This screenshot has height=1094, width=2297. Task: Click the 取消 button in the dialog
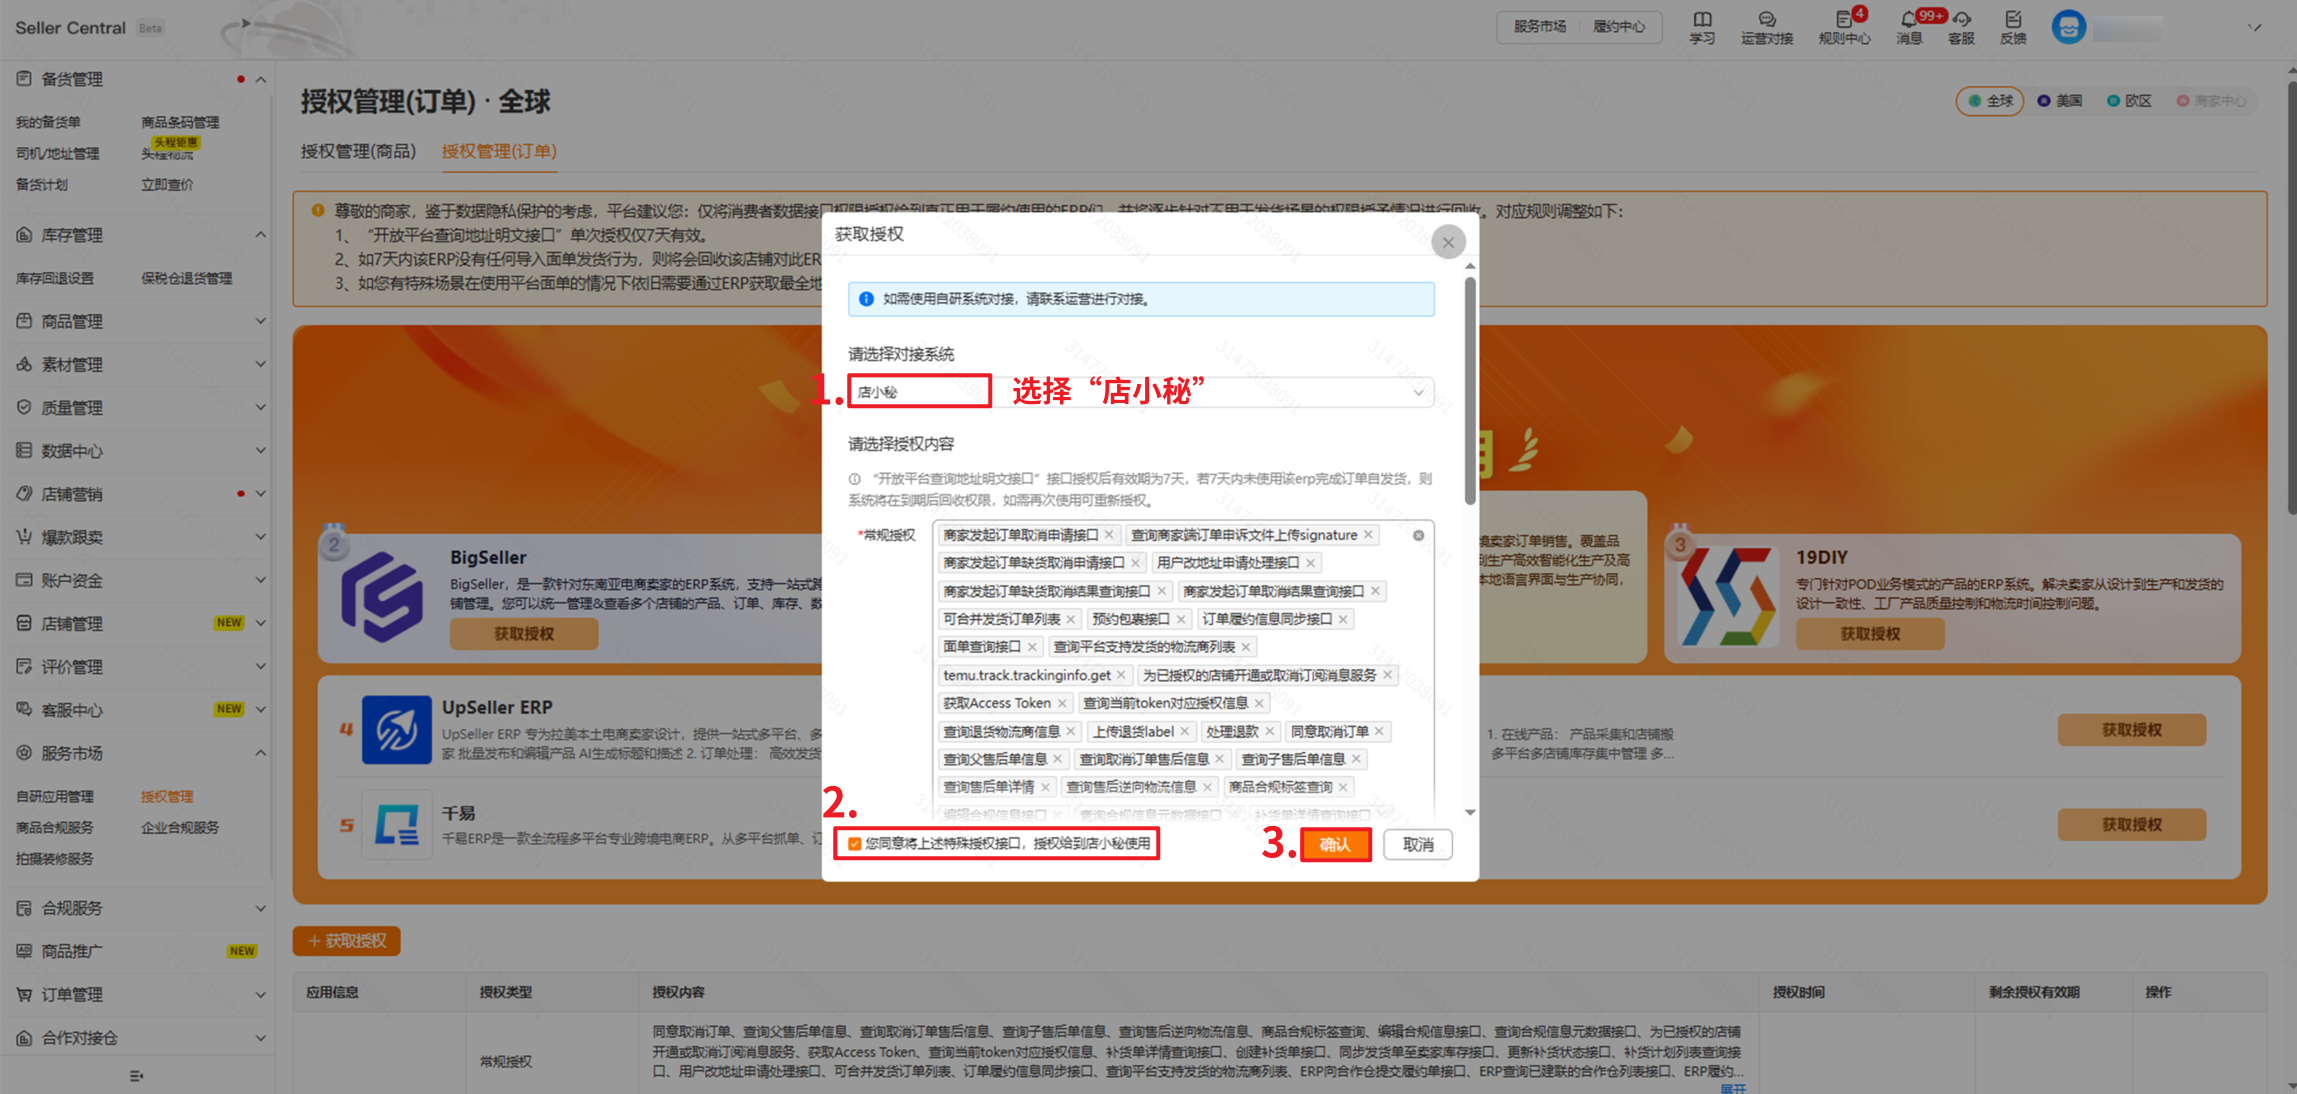pos(1418,845)
